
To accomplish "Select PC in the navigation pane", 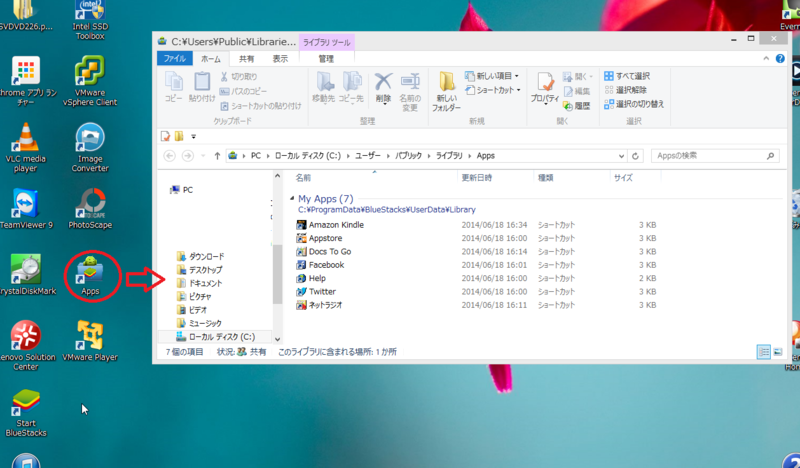I will 182,190.
